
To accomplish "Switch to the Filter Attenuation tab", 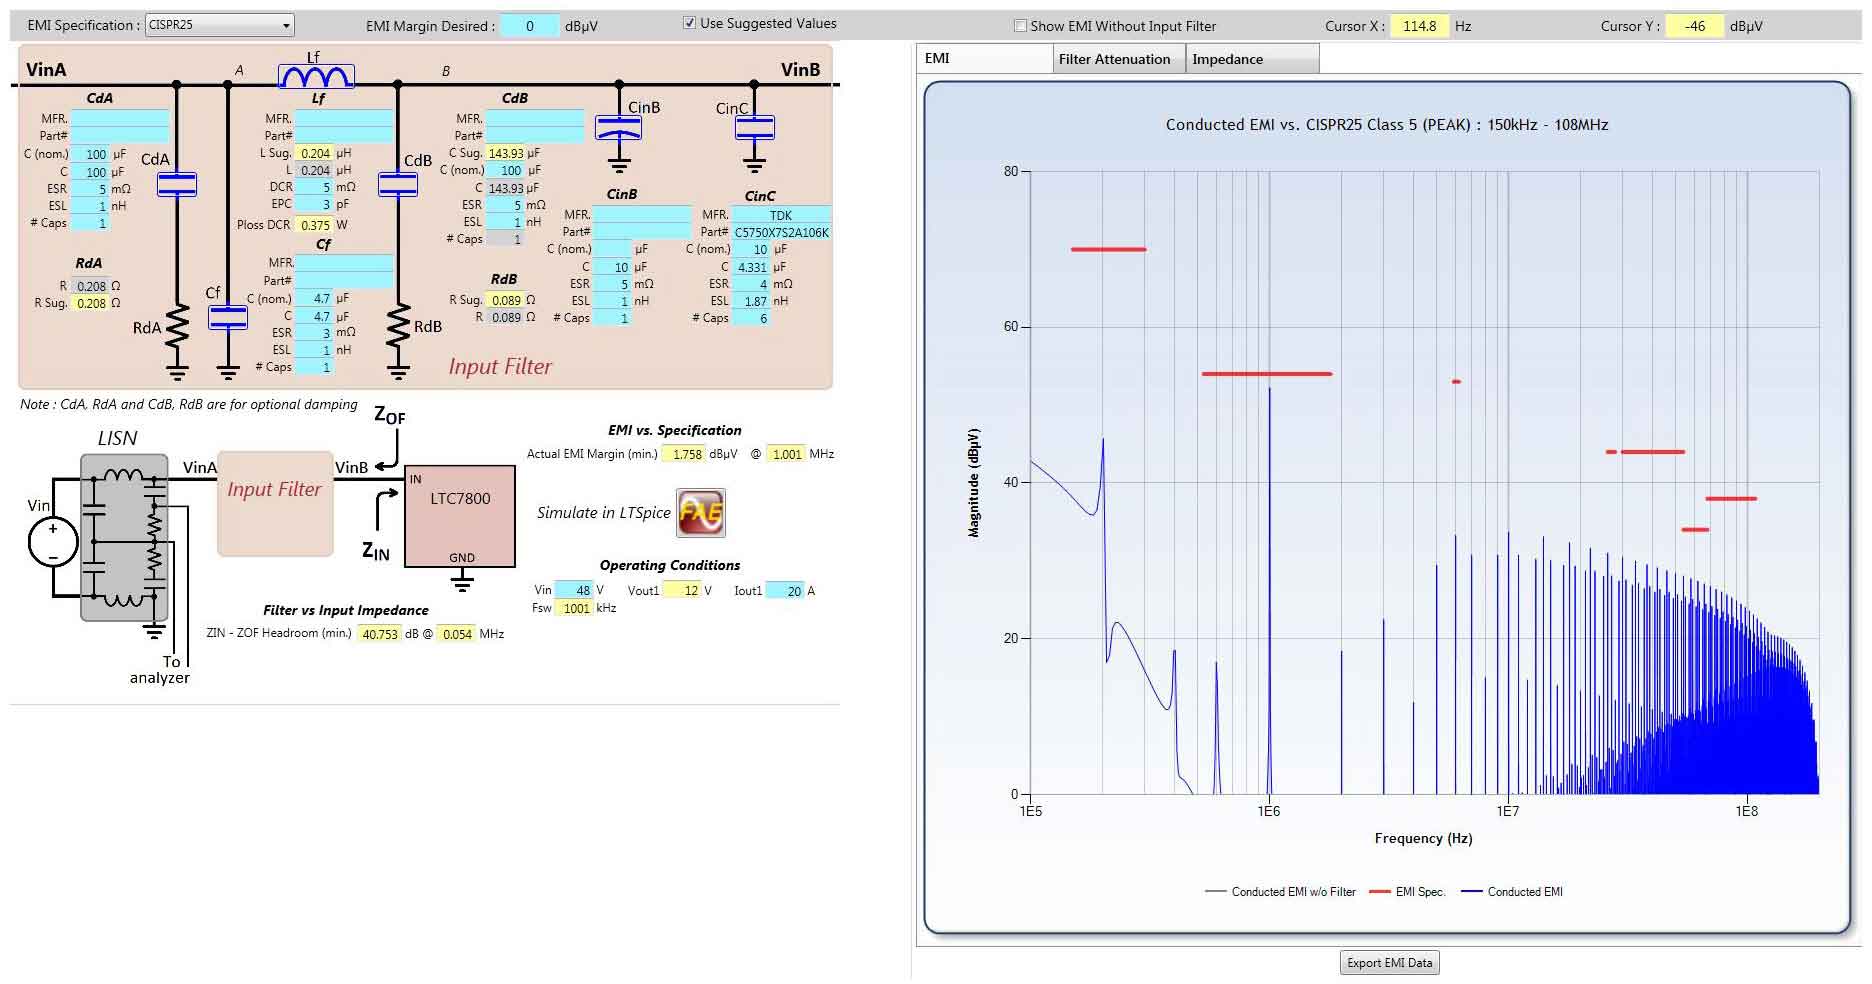I will tap(1115, 59).
